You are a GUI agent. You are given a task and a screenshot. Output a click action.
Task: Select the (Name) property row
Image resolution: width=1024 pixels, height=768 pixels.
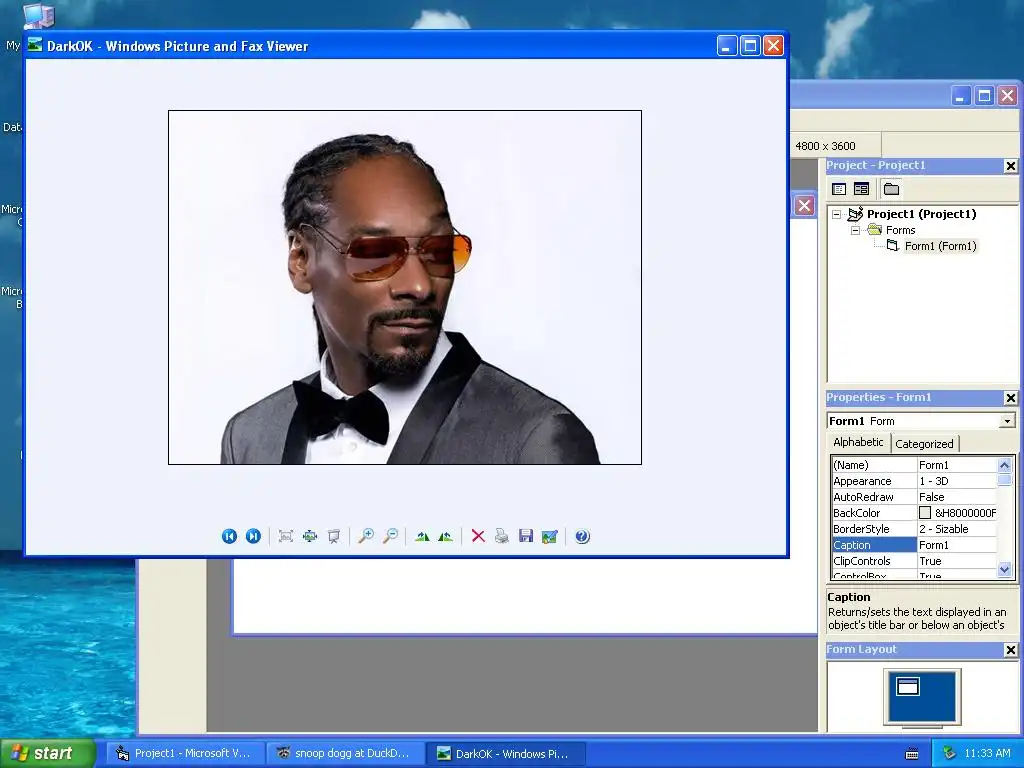[x=914, y=465]
